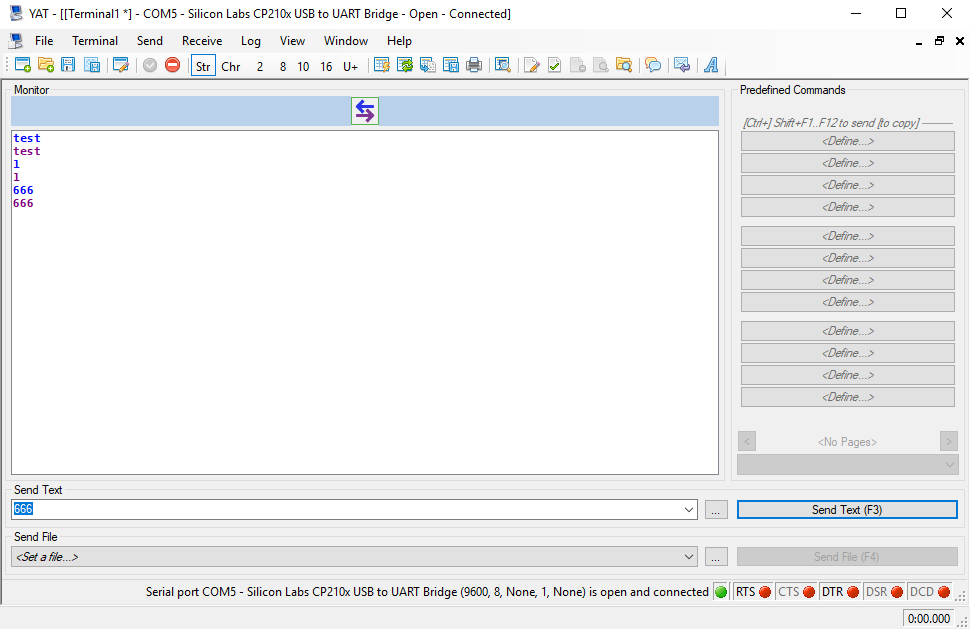Open log settings notepad-pencil icon

coord(531,65)
